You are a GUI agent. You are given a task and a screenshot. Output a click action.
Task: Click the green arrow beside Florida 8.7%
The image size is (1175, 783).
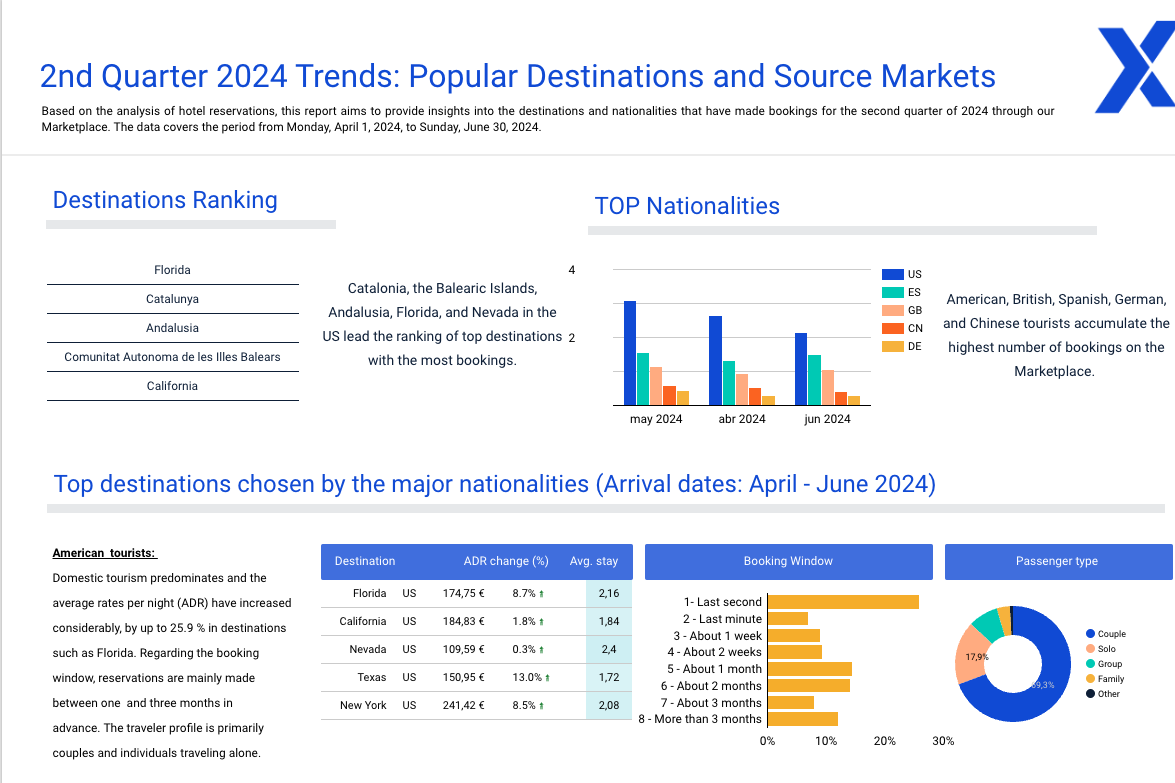click(542, 594)
